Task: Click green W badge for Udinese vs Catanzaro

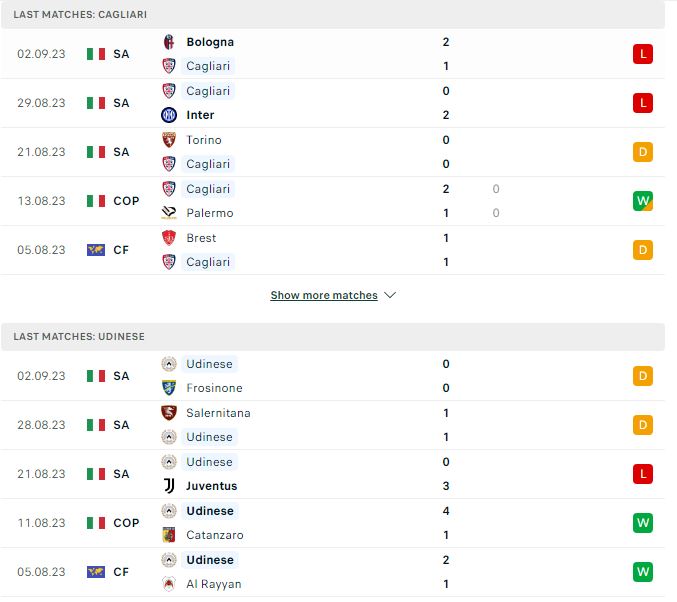Action: [642, 523]
